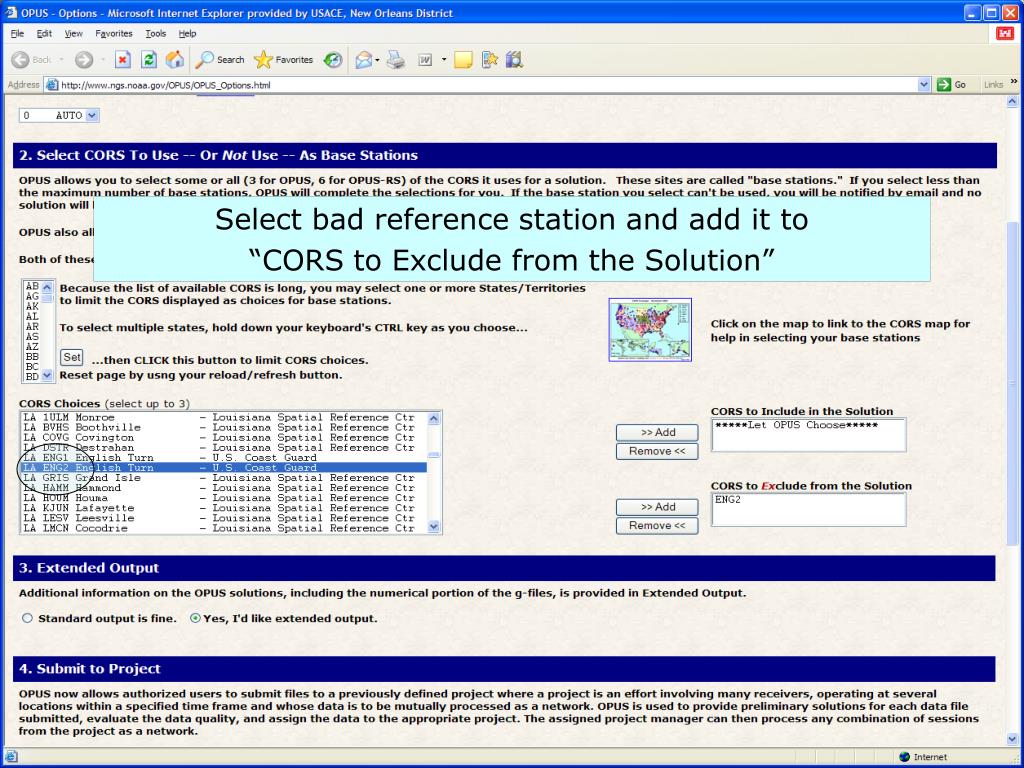This screenshot has height=768, width=1024.
Task: Click '>> Add' for CORS to Exclude
Action: click(x=657, y=507)
